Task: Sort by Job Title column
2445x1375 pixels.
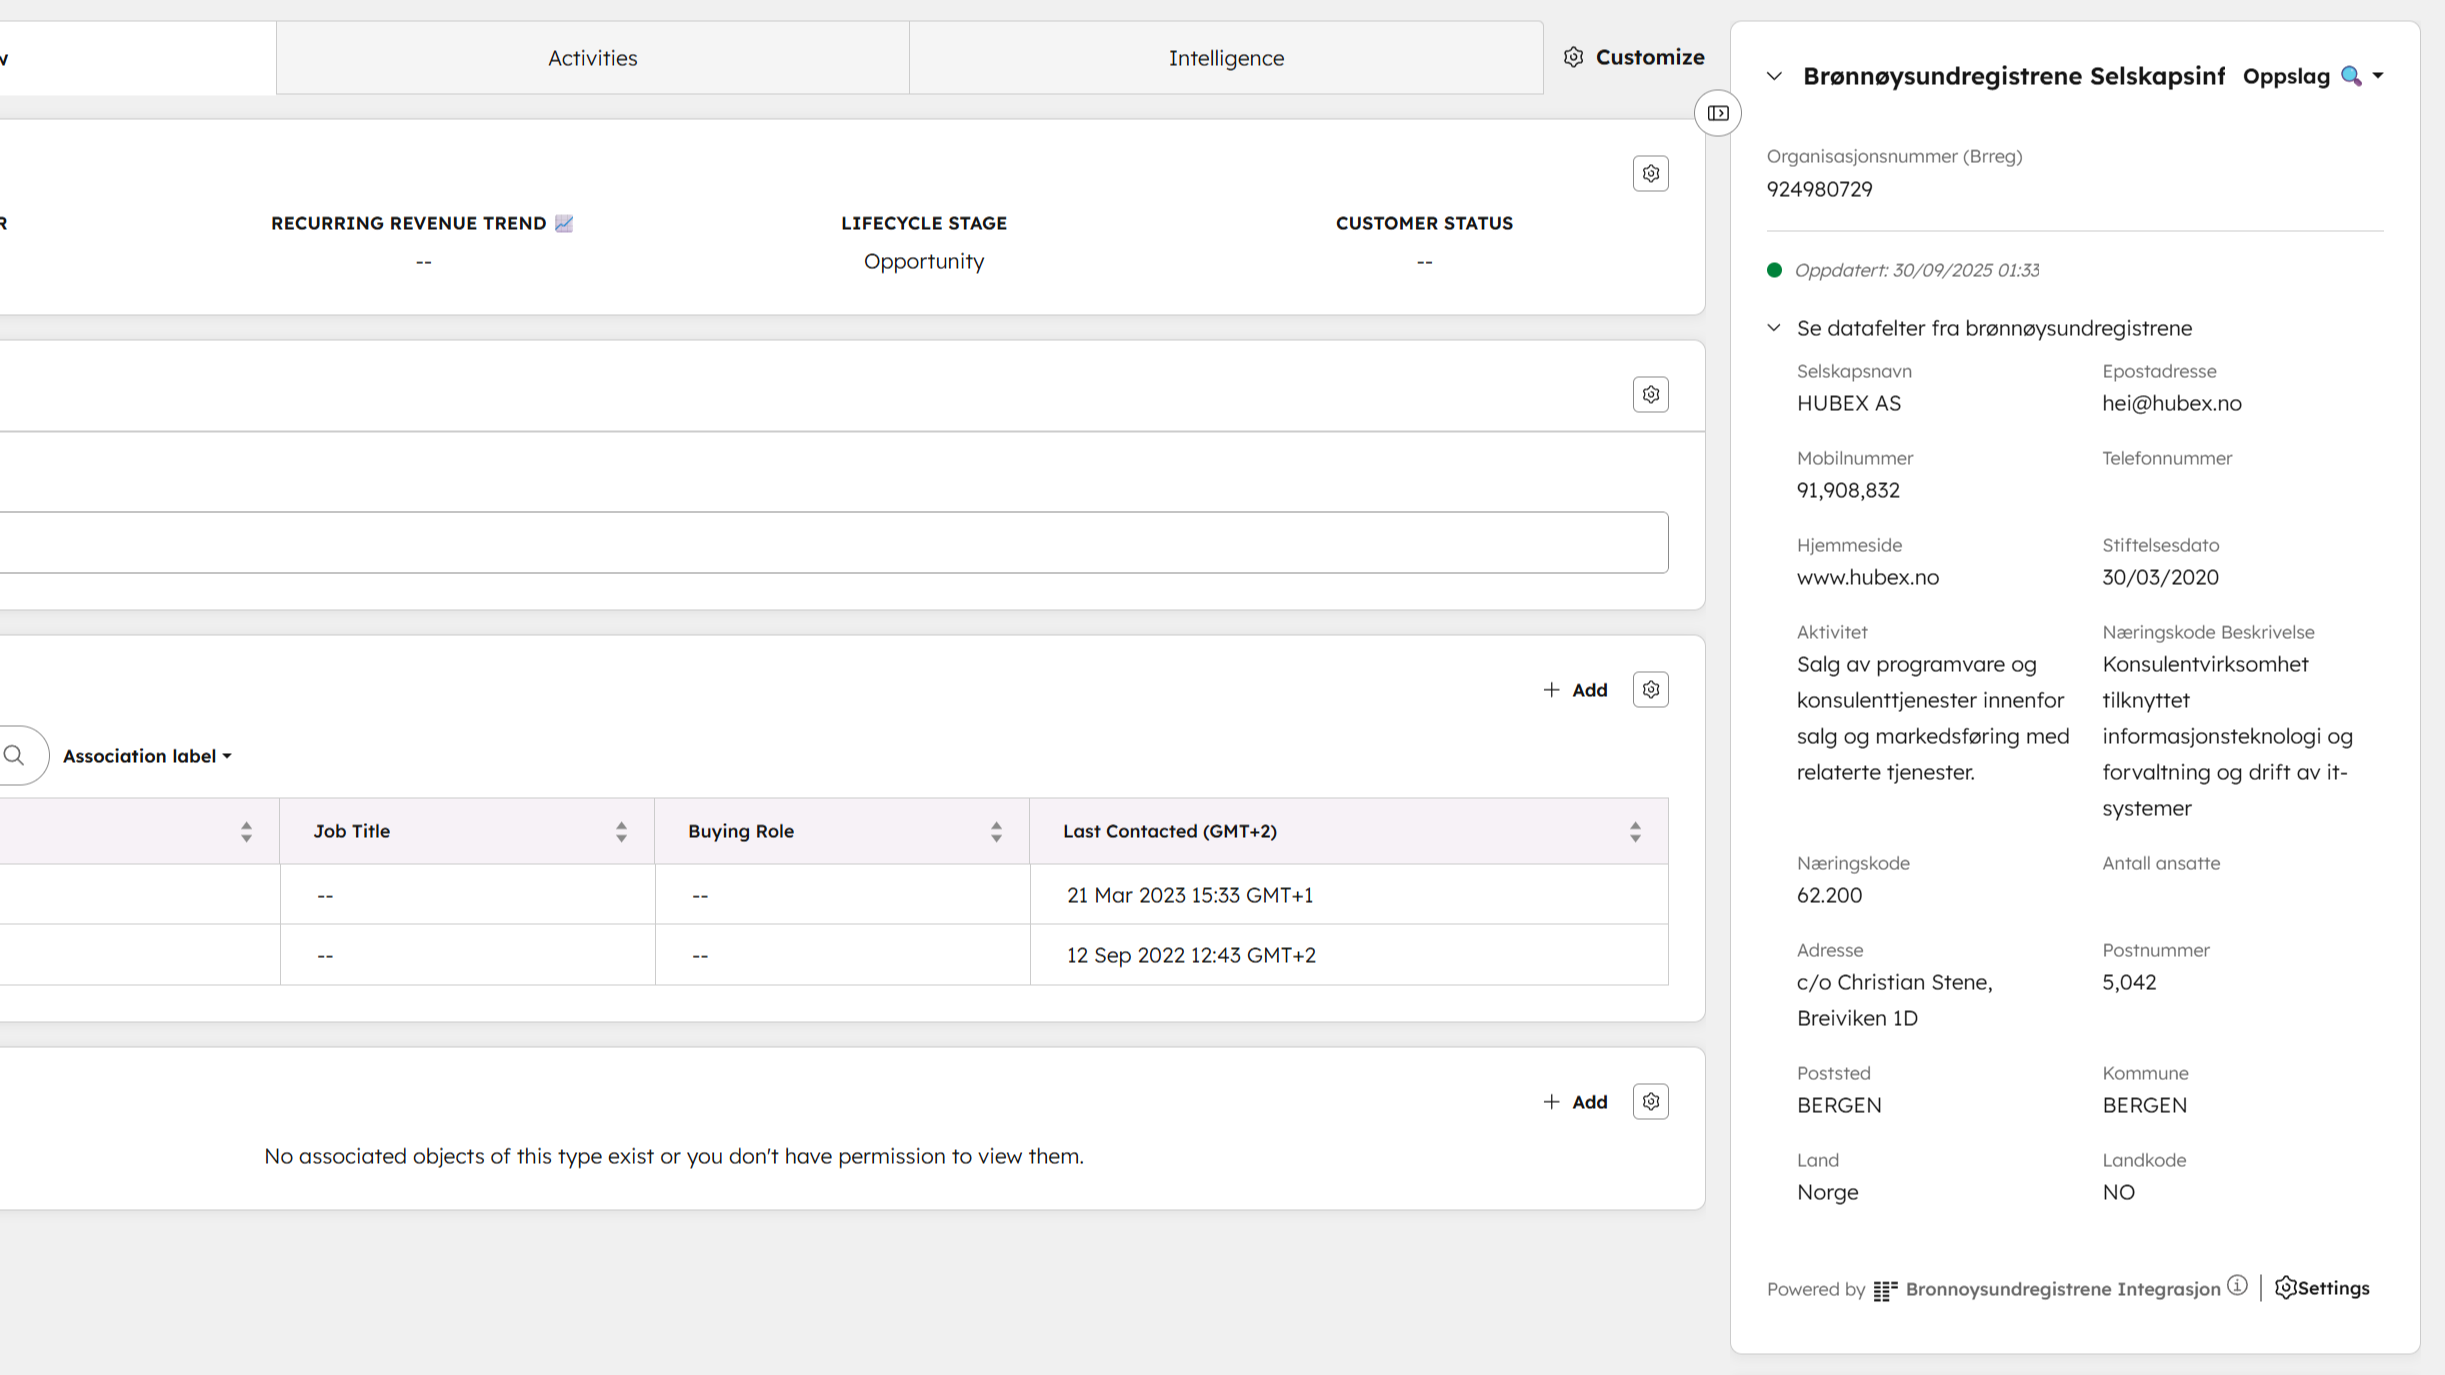Action: coord(621,832)
